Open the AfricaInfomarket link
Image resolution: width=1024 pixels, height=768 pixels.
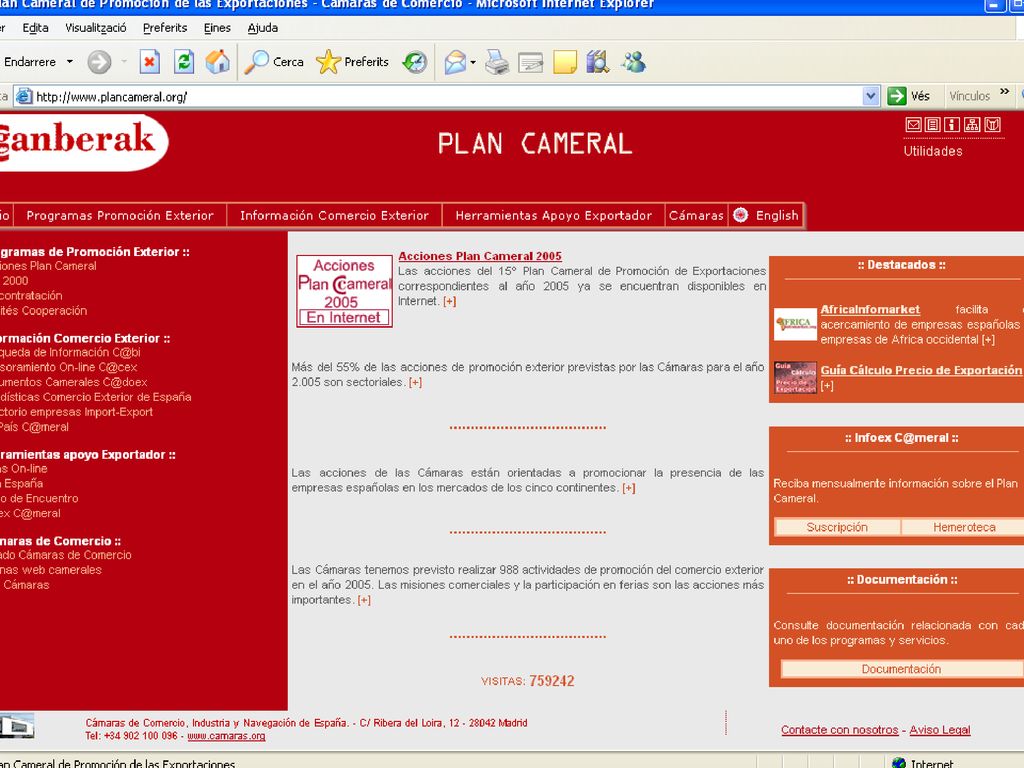tap(870, 310)
